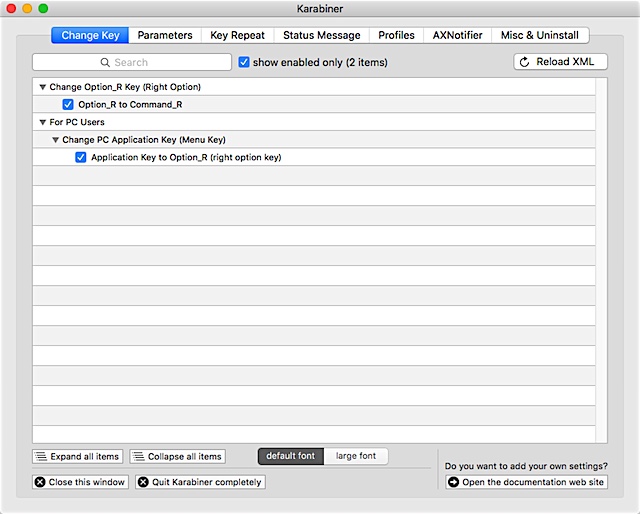Open the Parameters tab
The height and width of the screenshot is (514, 640).
click(165, 35)
